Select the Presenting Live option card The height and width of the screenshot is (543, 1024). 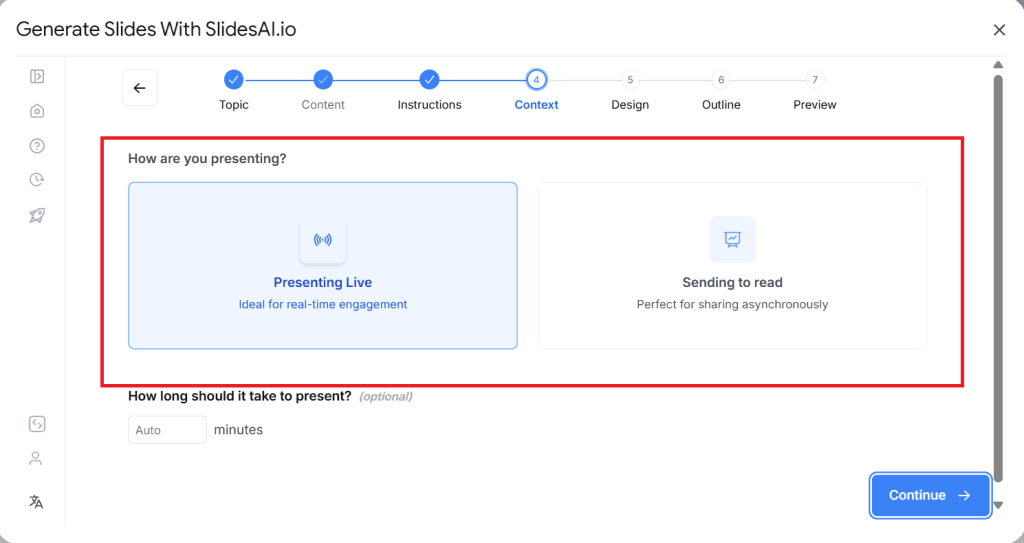click(322, 265)
